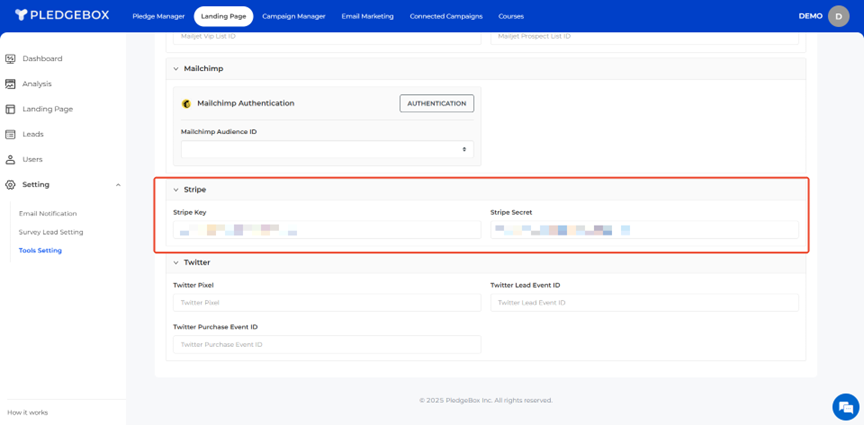Collapse the Setting sidebar menu chevron
This screenshot has width=864, height=425.
coord(118,185)
